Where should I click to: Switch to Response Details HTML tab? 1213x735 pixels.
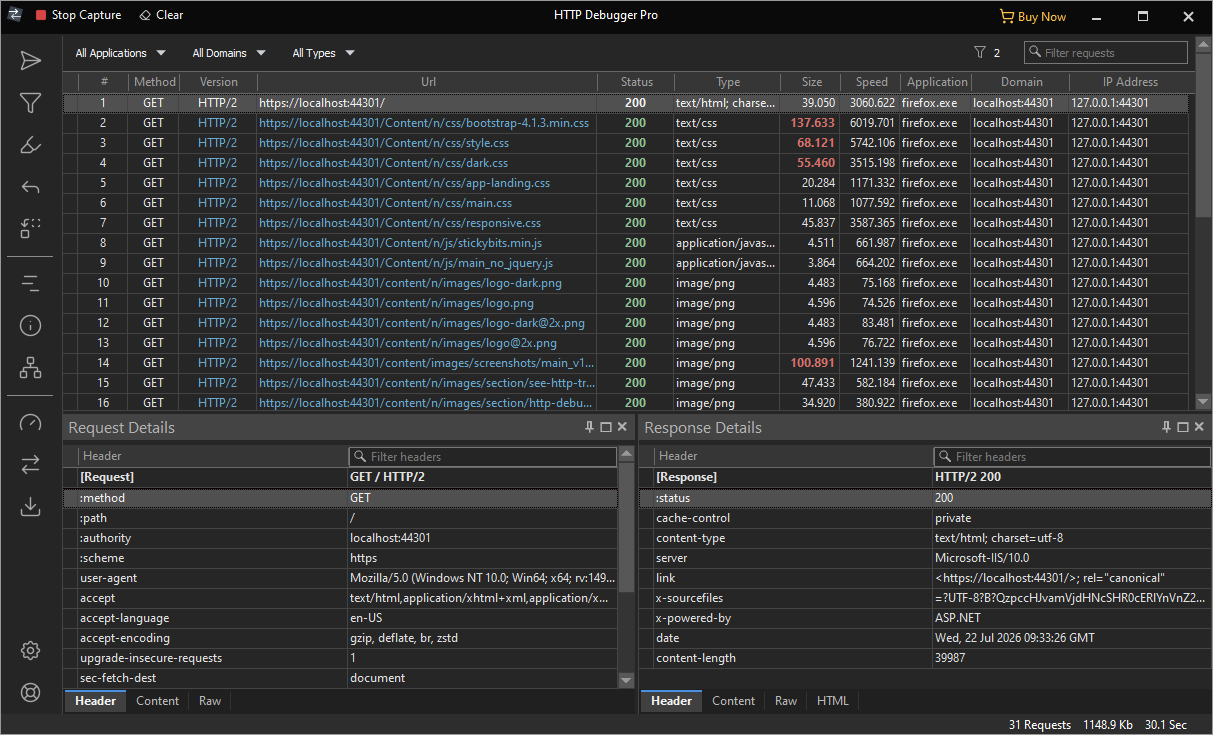click(x=833, y=701)
